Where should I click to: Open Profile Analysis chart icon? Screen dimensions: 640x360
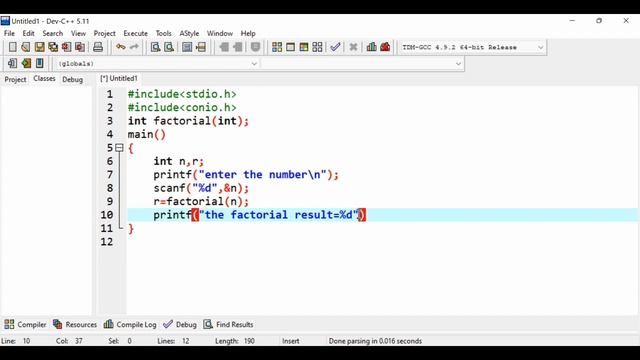(371, 47)
